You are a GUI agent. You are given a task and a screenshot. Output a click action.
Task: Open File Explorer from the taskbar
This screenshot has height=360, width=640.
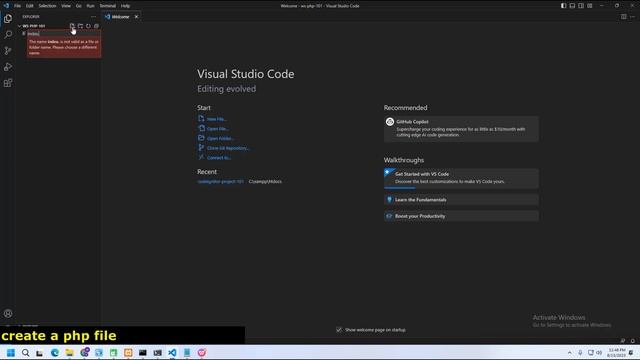pyautogui.click(x=69, y=353)
